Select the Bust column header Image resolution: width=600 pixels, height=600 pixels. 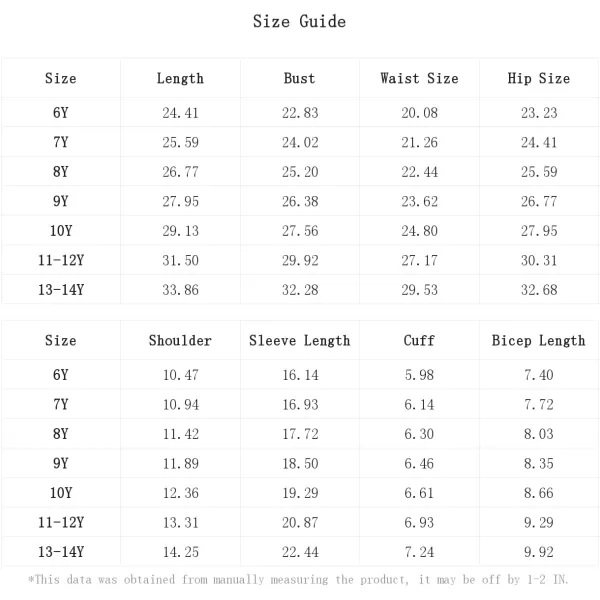[300, 78]
